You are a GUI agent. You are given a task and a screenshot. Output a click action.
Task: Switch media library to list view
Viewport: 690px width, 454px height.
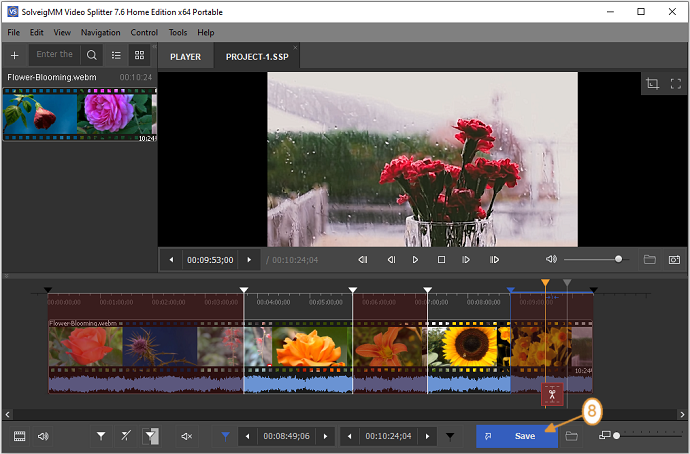(116, 55)
